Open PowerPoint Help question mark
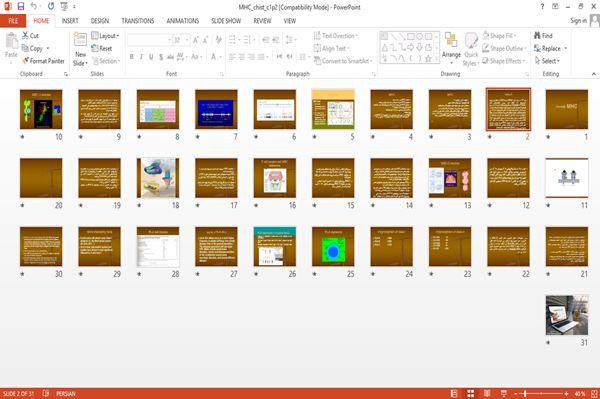This screenshot has width=600, height=399. [x=542, y=7]
